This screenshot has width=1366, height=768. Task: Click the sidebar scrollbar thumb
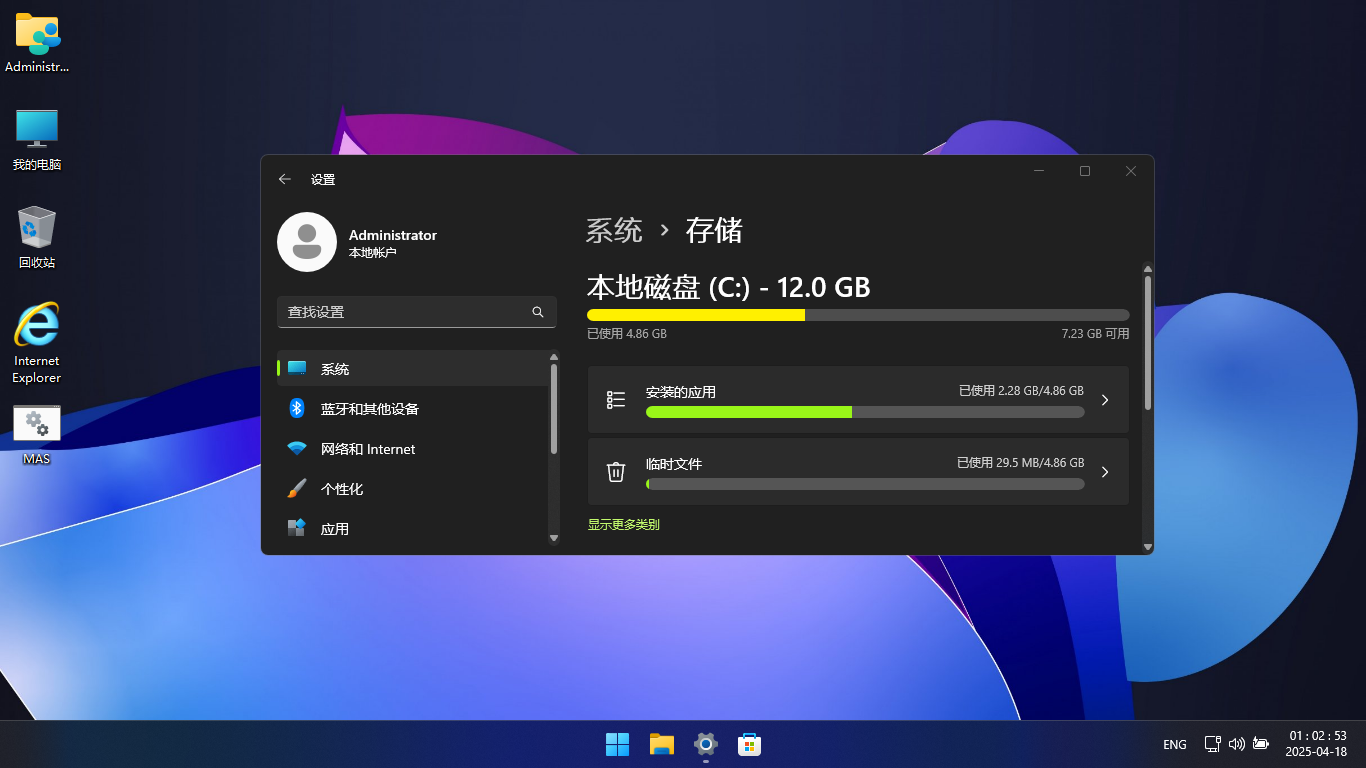[554, 408]
